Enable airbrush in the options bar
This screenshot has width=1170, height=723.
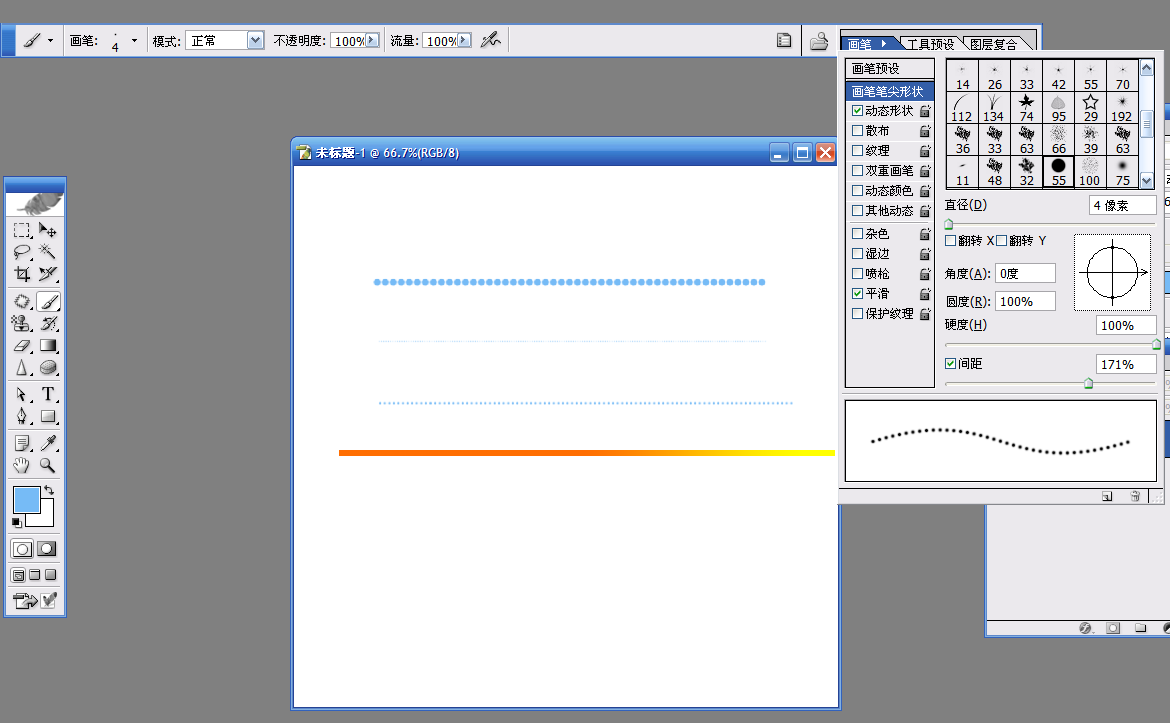click(490, 40)
